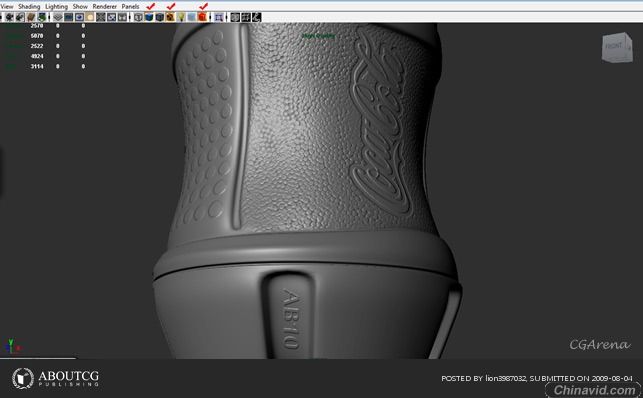Image resolution: width=643 pixels, height=398 pixels.
Task: Open the Panels menu
Action: coord(130,7)
